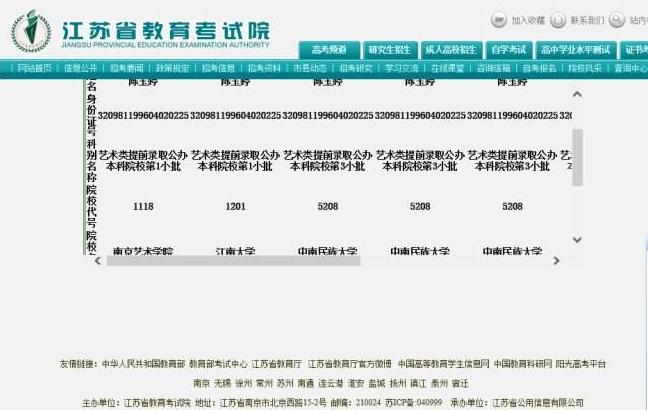Go to 网站首页 in the navigation bar
Screen dimensions: 648x410
[x=35, y=68]
